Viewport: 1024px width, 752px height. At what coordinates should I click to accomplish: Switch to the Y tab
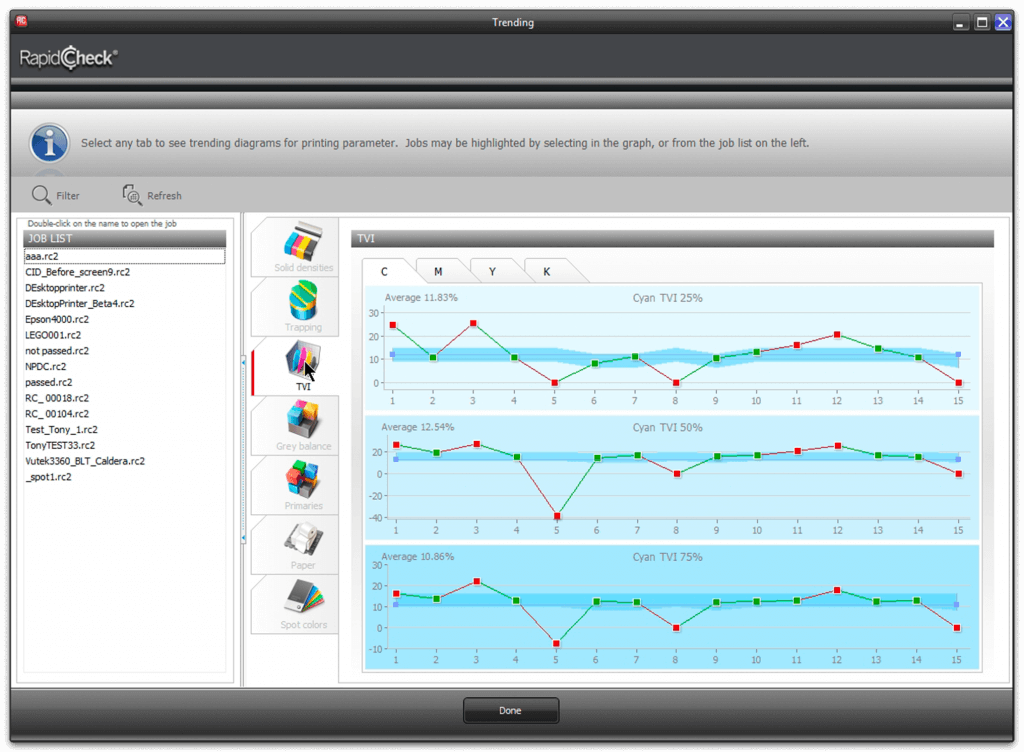pyautogui.click(x=492, y=272)
